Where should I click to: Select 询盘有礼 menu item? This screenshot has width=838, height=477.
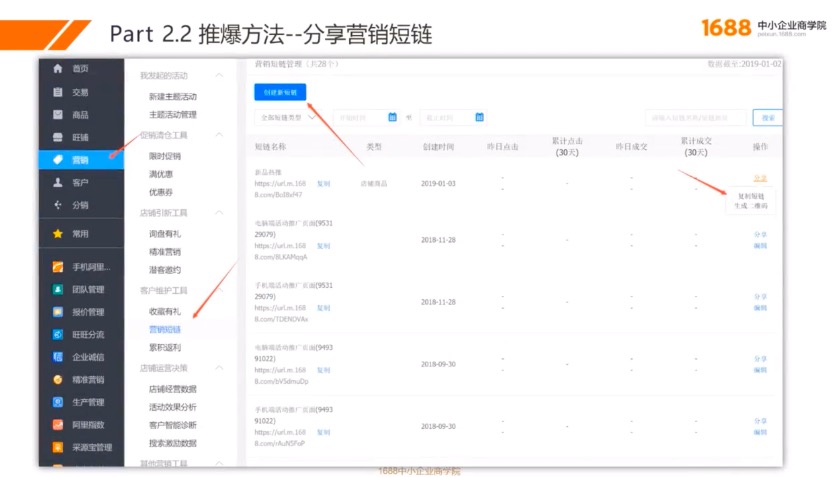pyautogui.click(x=165, y=233)
